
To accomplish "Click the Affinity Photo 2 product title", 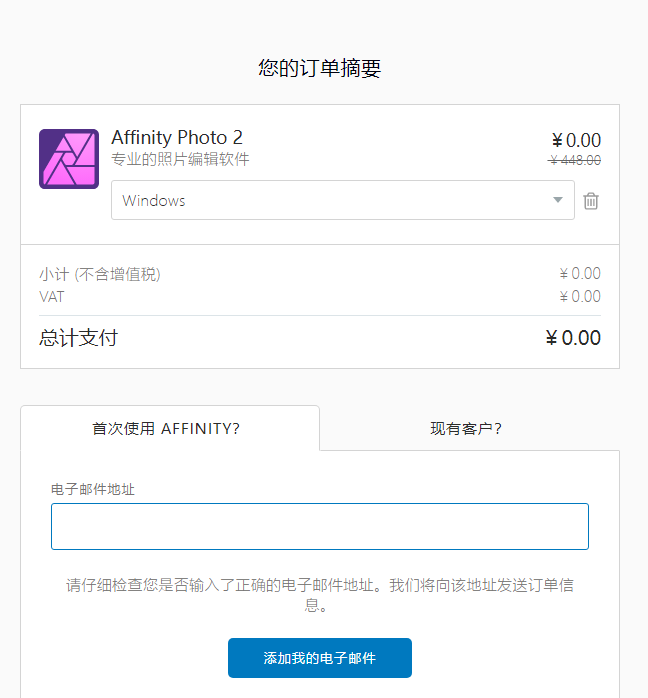I will pyautogui.click(x=177, y=138).
